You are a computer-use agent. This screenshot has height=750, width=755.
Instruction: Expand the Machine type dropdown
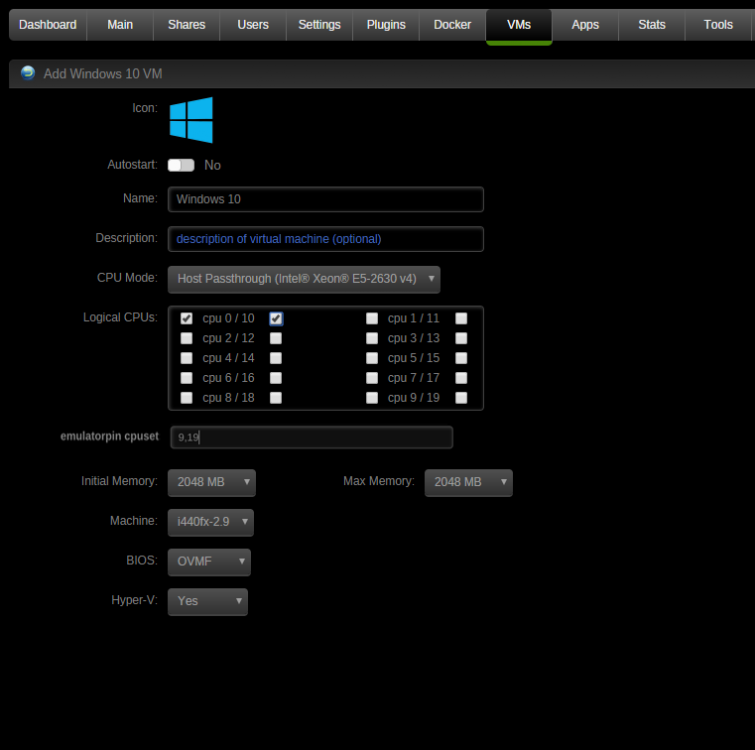[210, 522]
